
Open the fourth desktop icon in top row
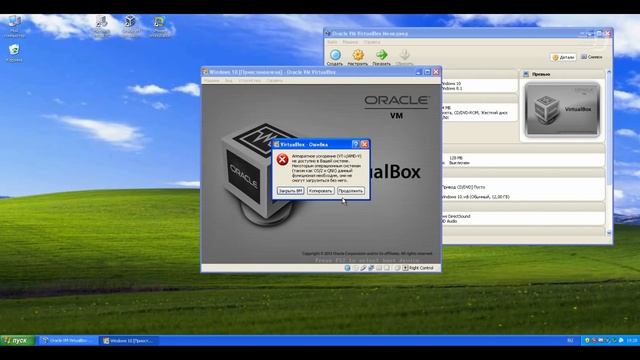pyautogui.click(x=160, y=26)
